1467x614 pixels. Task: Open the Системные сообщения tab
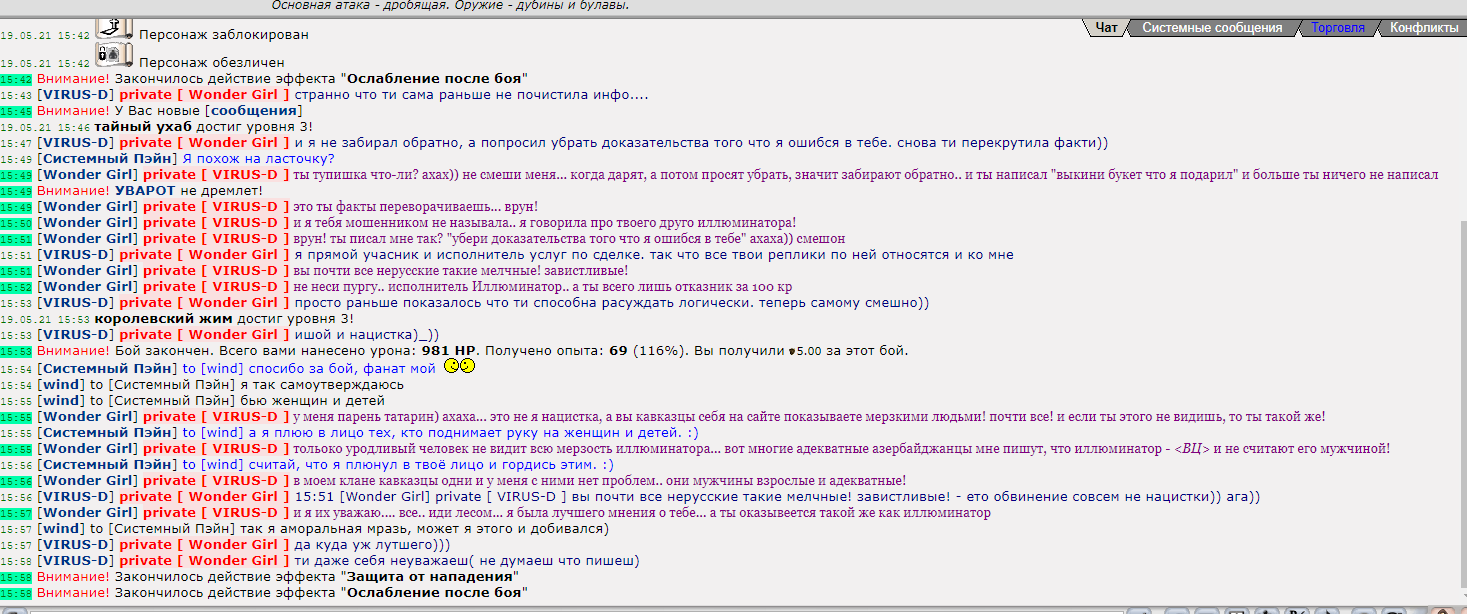coord(1212,28)
